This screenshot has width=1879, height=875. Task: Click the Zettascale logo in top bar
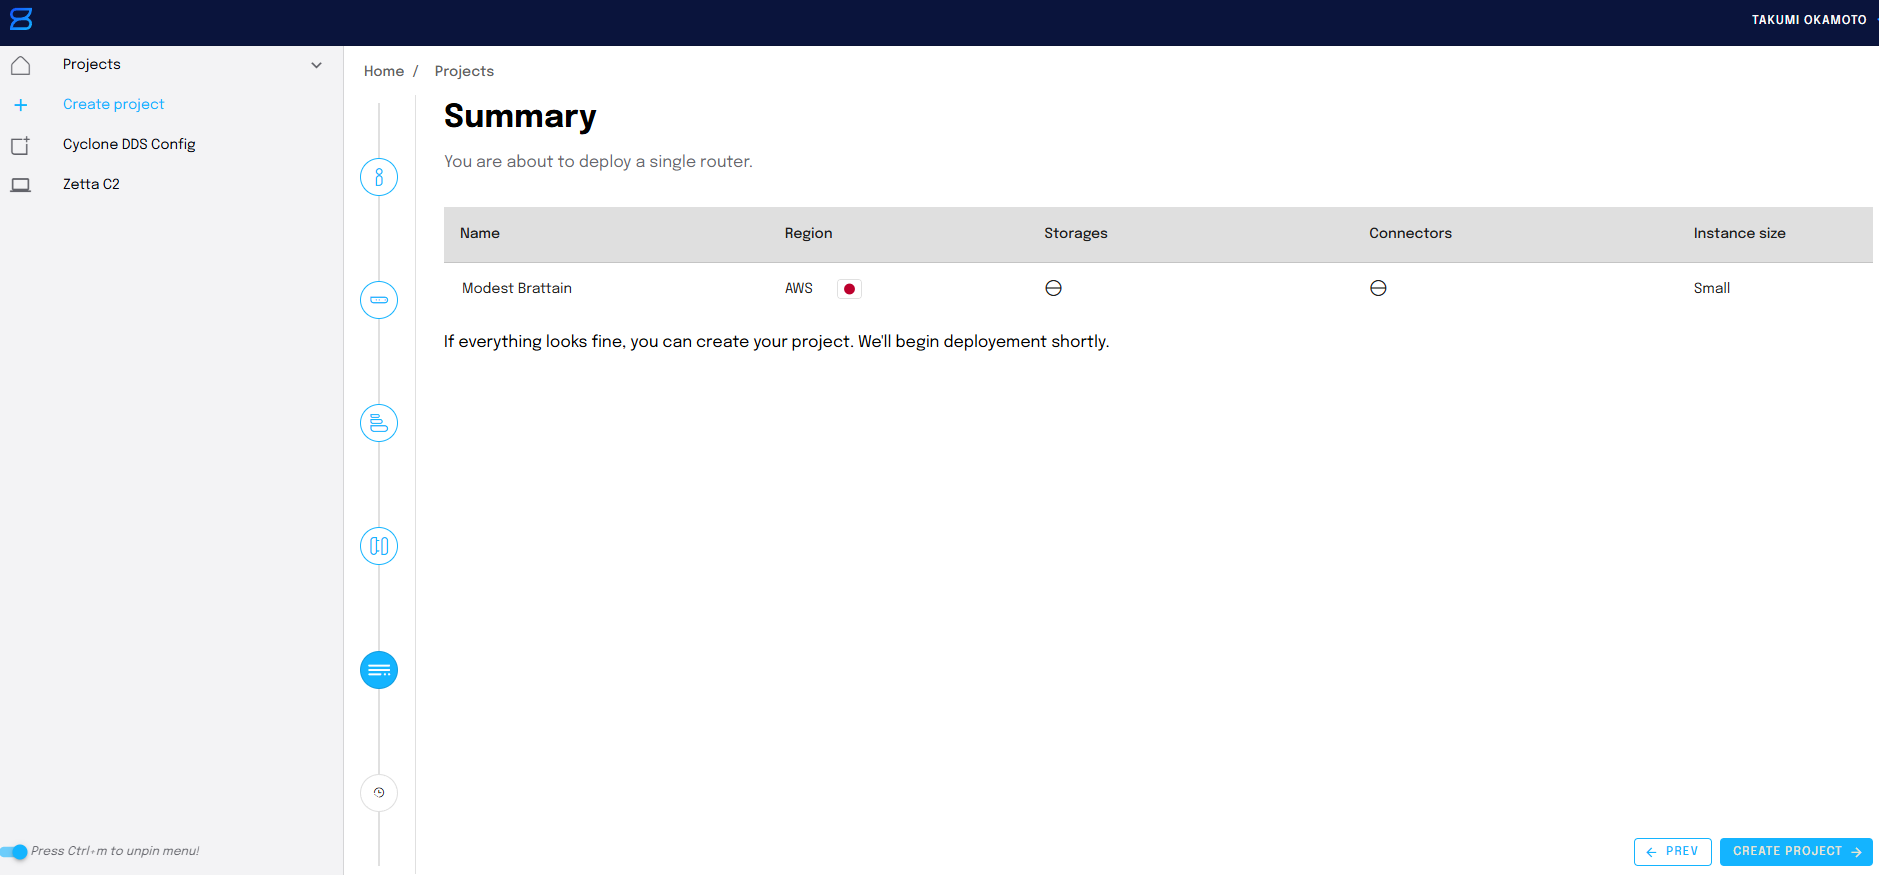[21, 19]
